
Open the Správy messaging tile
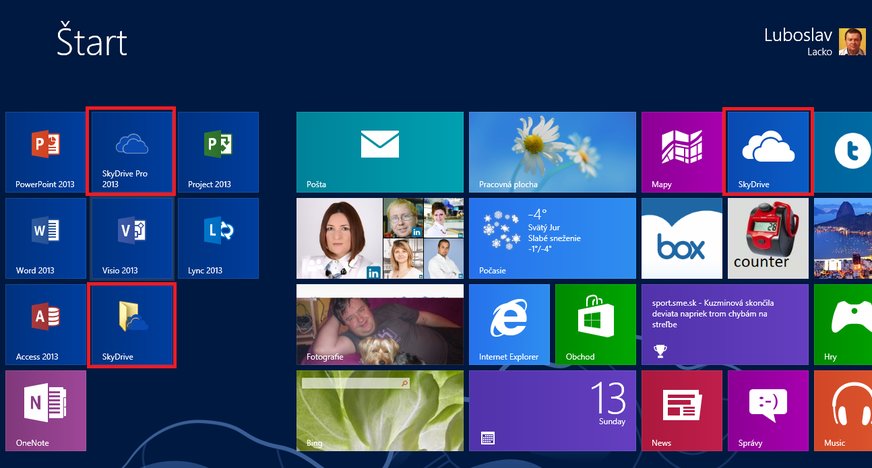point(767,410)
